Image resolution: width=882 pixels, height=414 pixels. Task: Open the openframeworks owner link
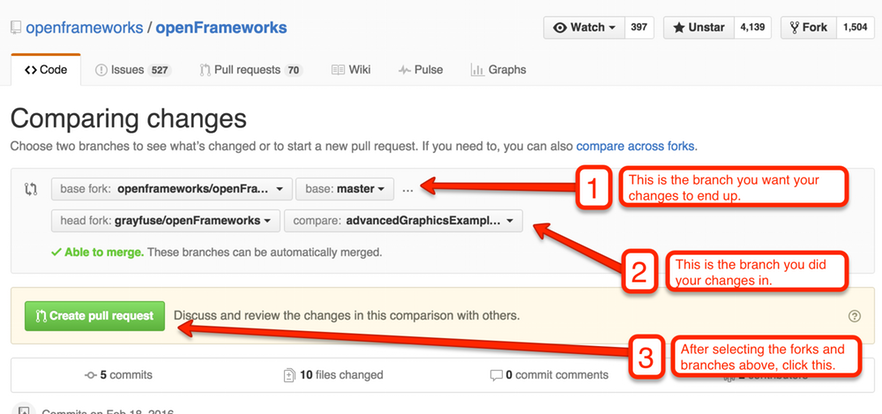click(84, 28)
